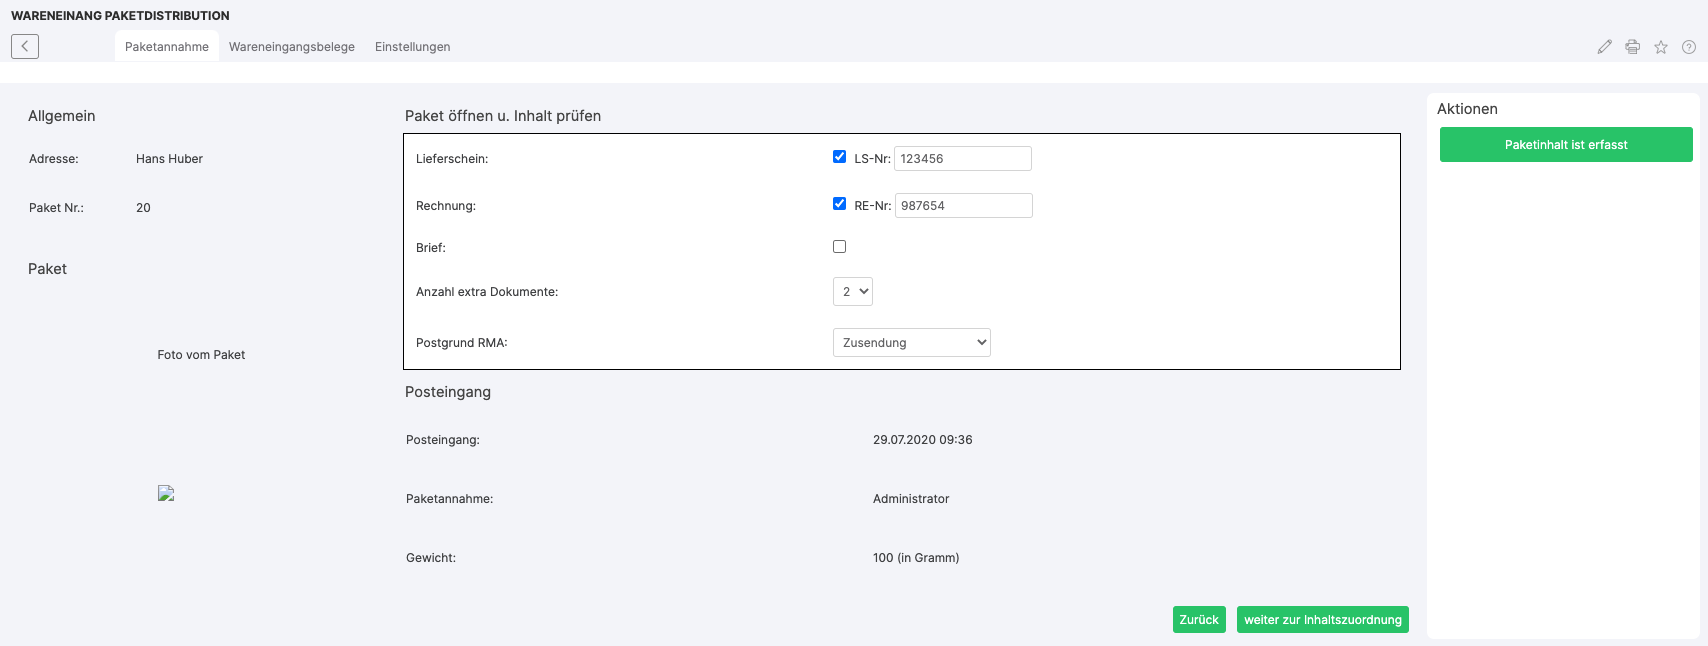
Task: Open the Einstellungen tab
Action: (x=412, y=47)
